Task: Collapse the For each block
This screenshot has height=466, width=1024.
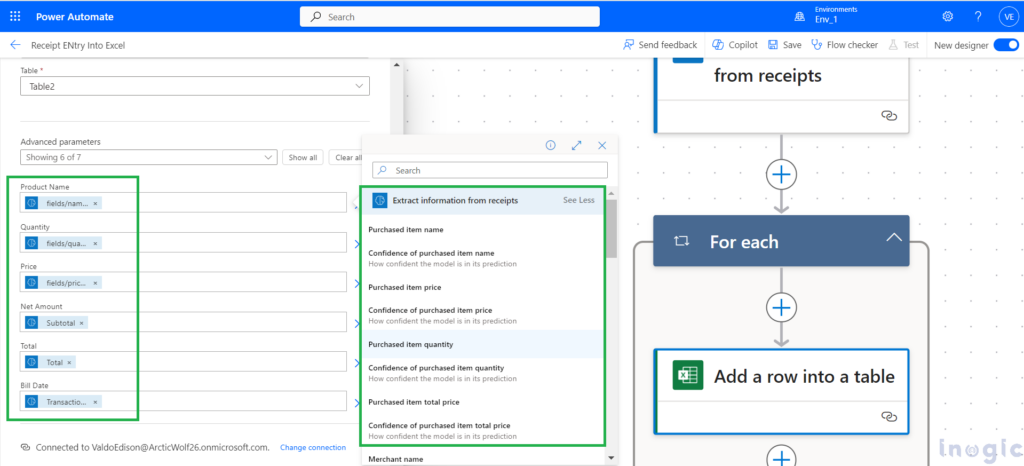Action: tap(893, 238)
